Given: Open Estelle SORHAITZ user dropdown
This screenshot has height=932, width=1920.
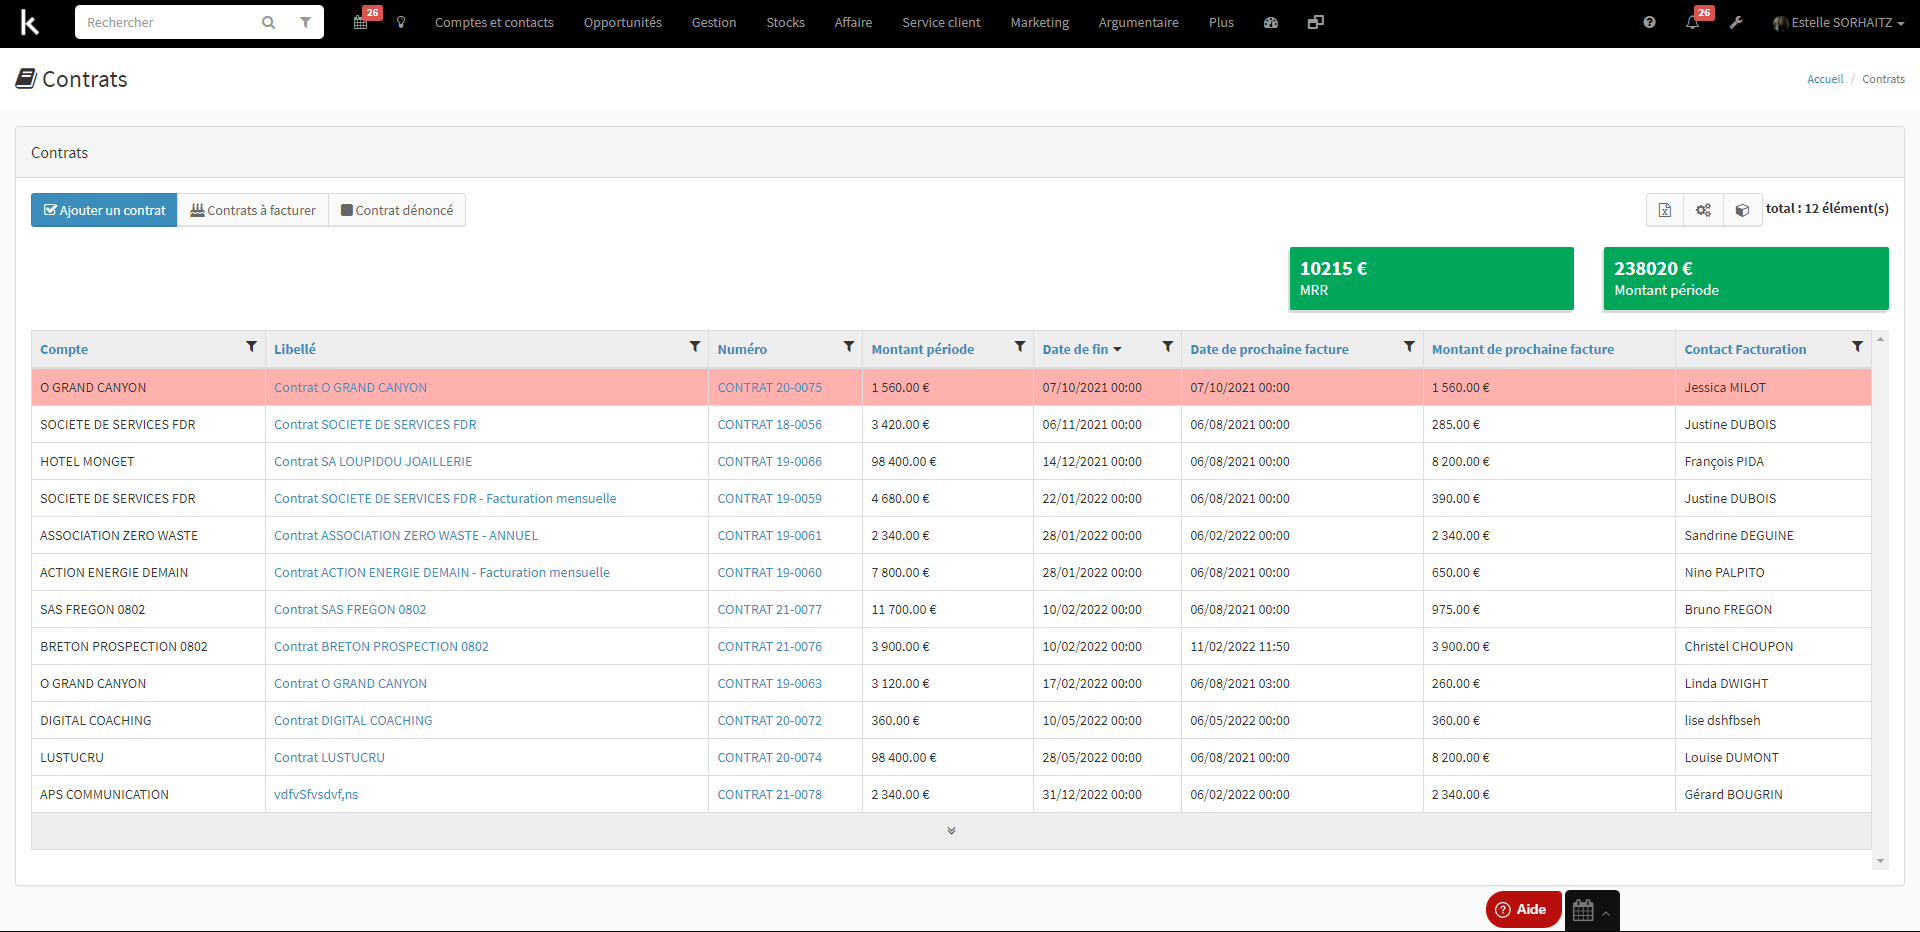Looking at the screenshot, I should (1838, 22).
